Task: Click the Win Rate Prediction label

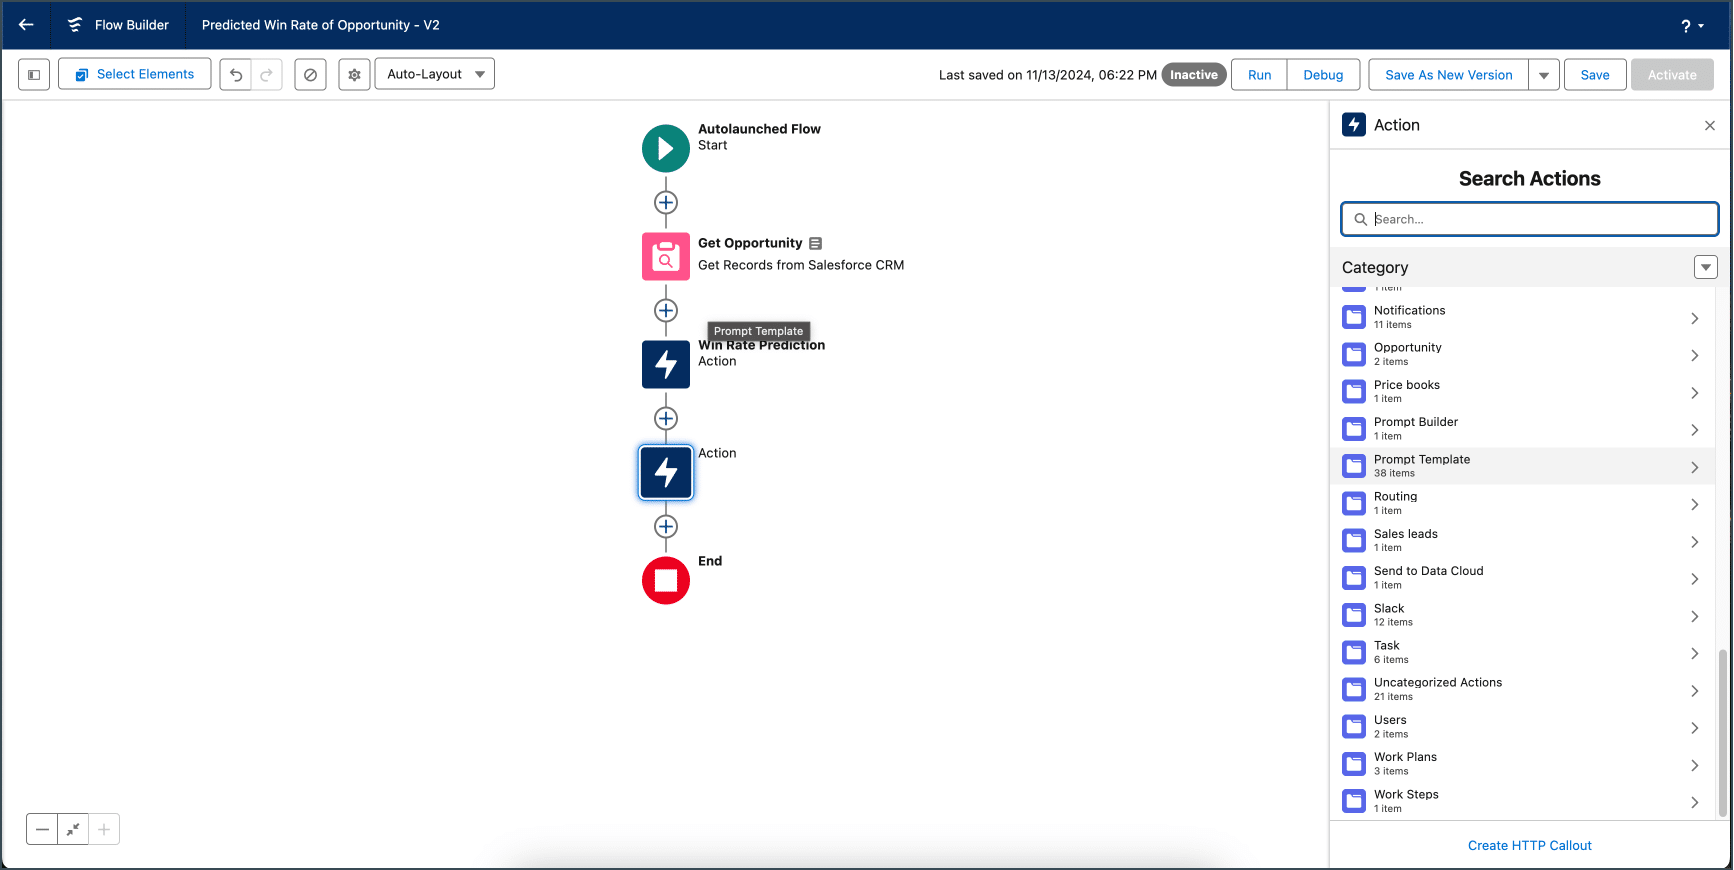Action: point(761,345)
